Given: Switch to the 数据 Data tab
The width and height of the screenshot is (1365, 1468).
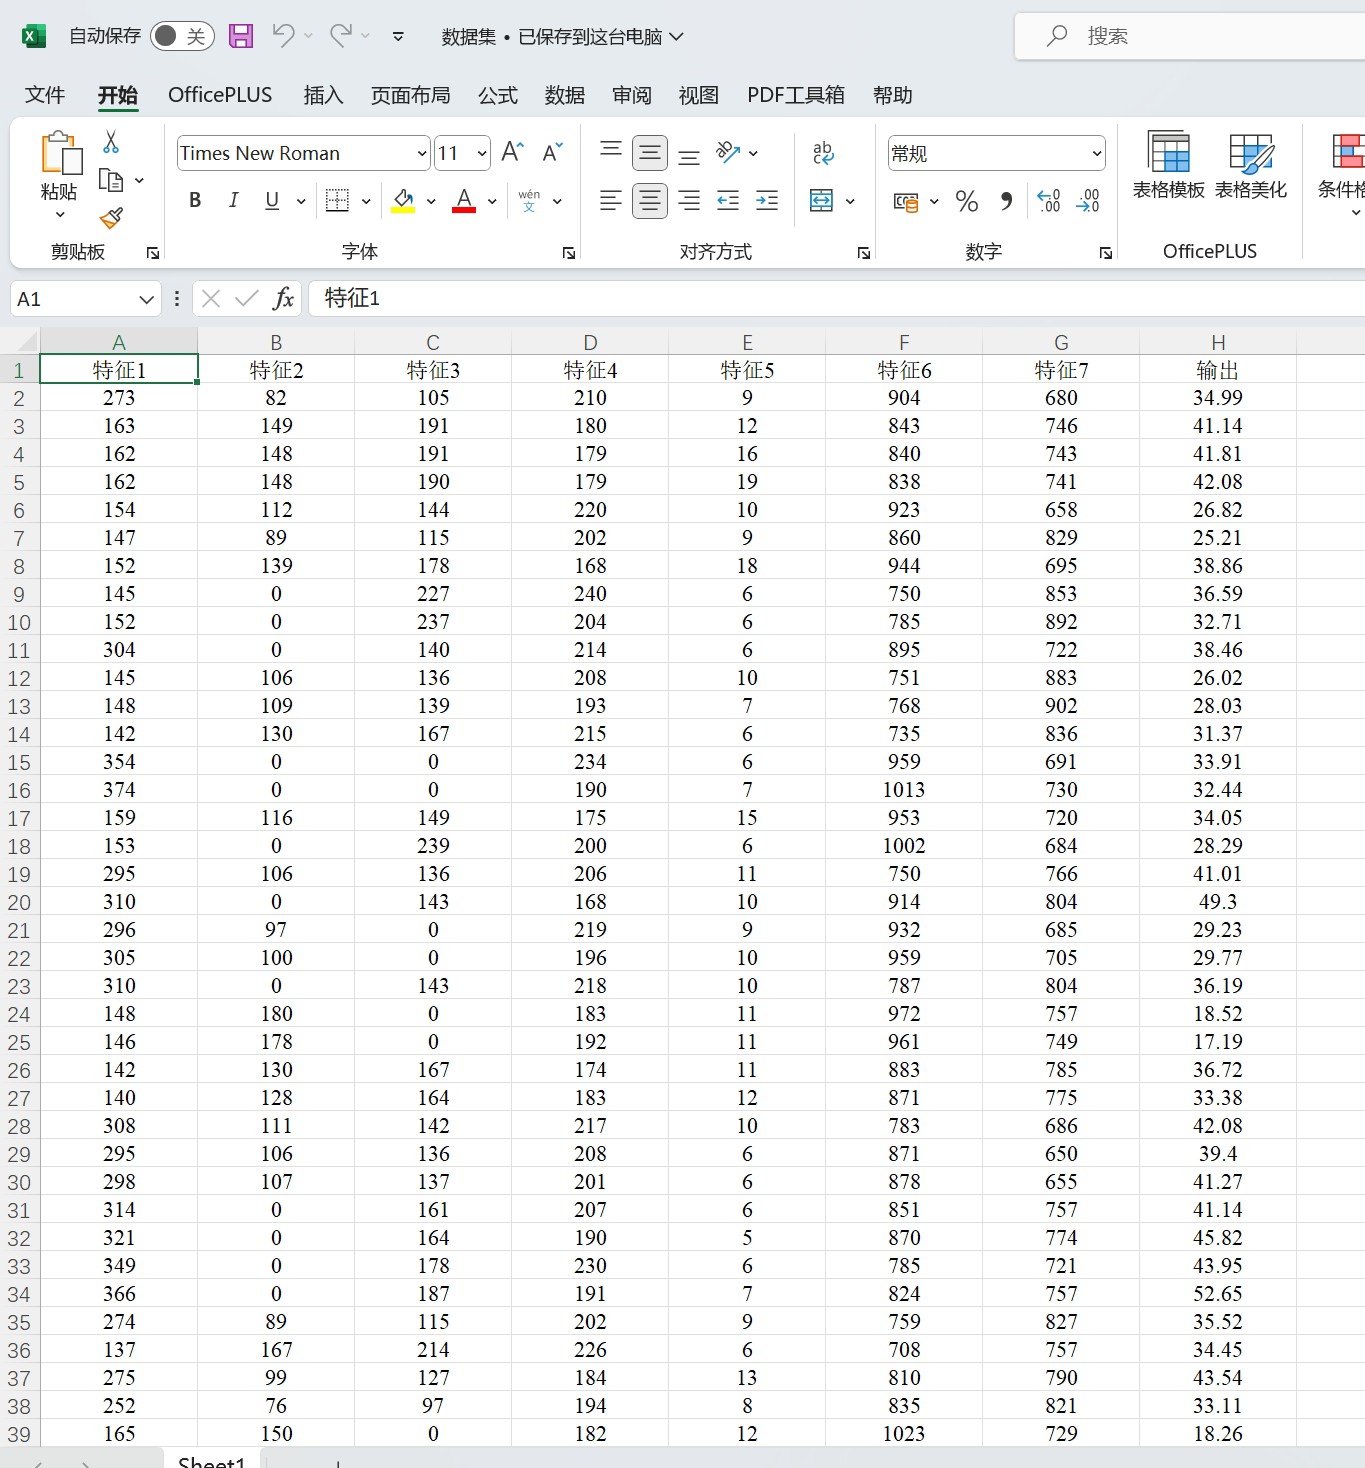Looking at the screenshot, I should [565, 95].
